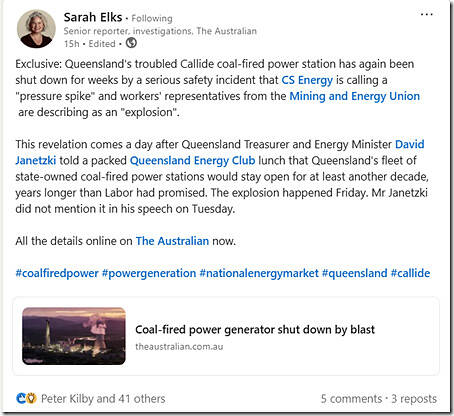
Task: Click the reaction emoji icons
Action: click(26, 398)
